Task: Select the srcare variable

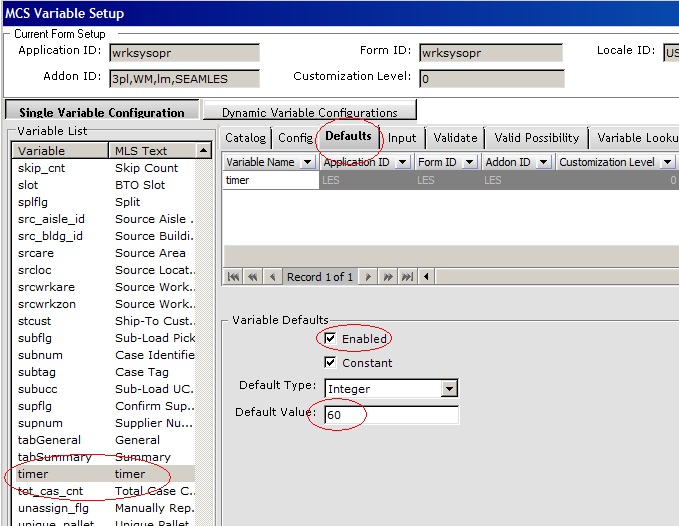Action: (104, 253)
